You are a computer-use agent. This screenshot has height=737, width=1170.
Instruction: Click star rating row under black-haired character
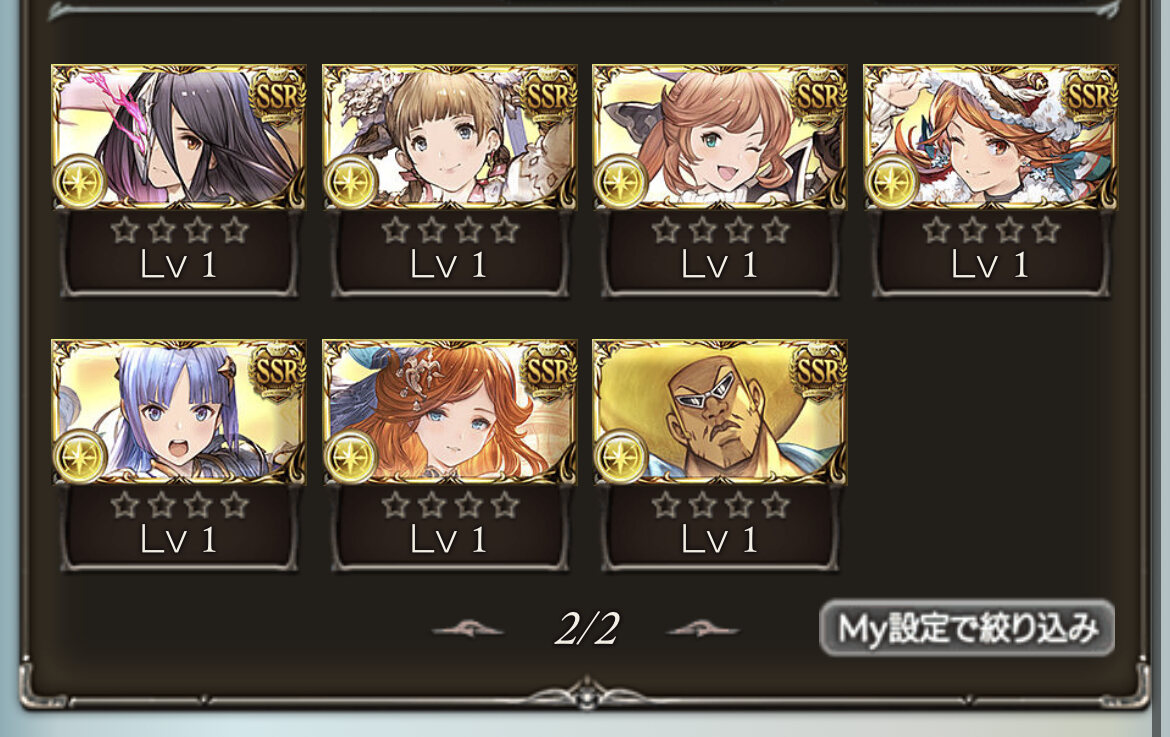[179, 230]
